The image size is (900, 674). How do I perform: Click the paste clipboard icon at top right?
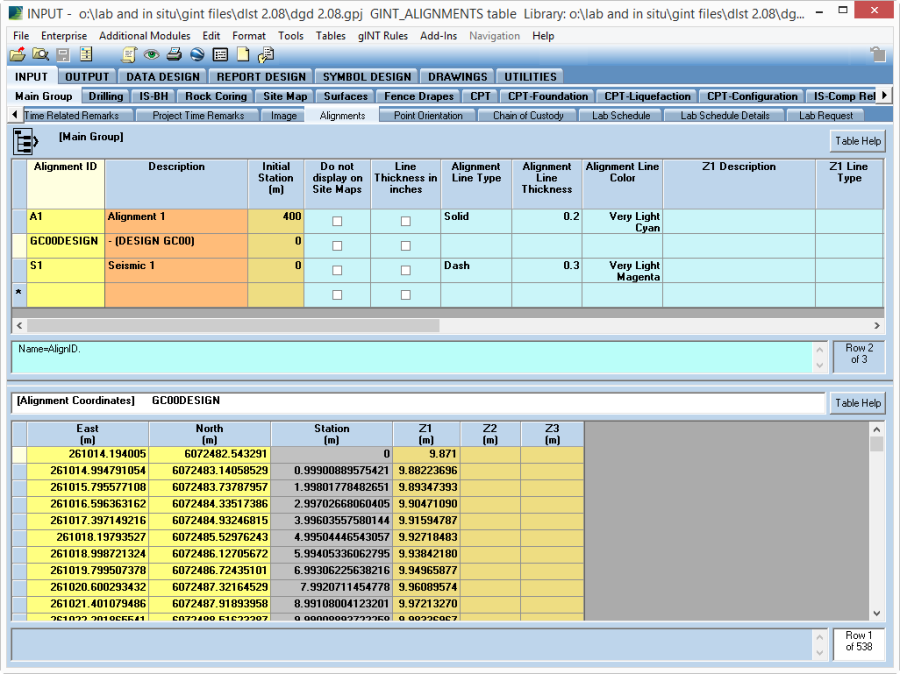point(877,55)
